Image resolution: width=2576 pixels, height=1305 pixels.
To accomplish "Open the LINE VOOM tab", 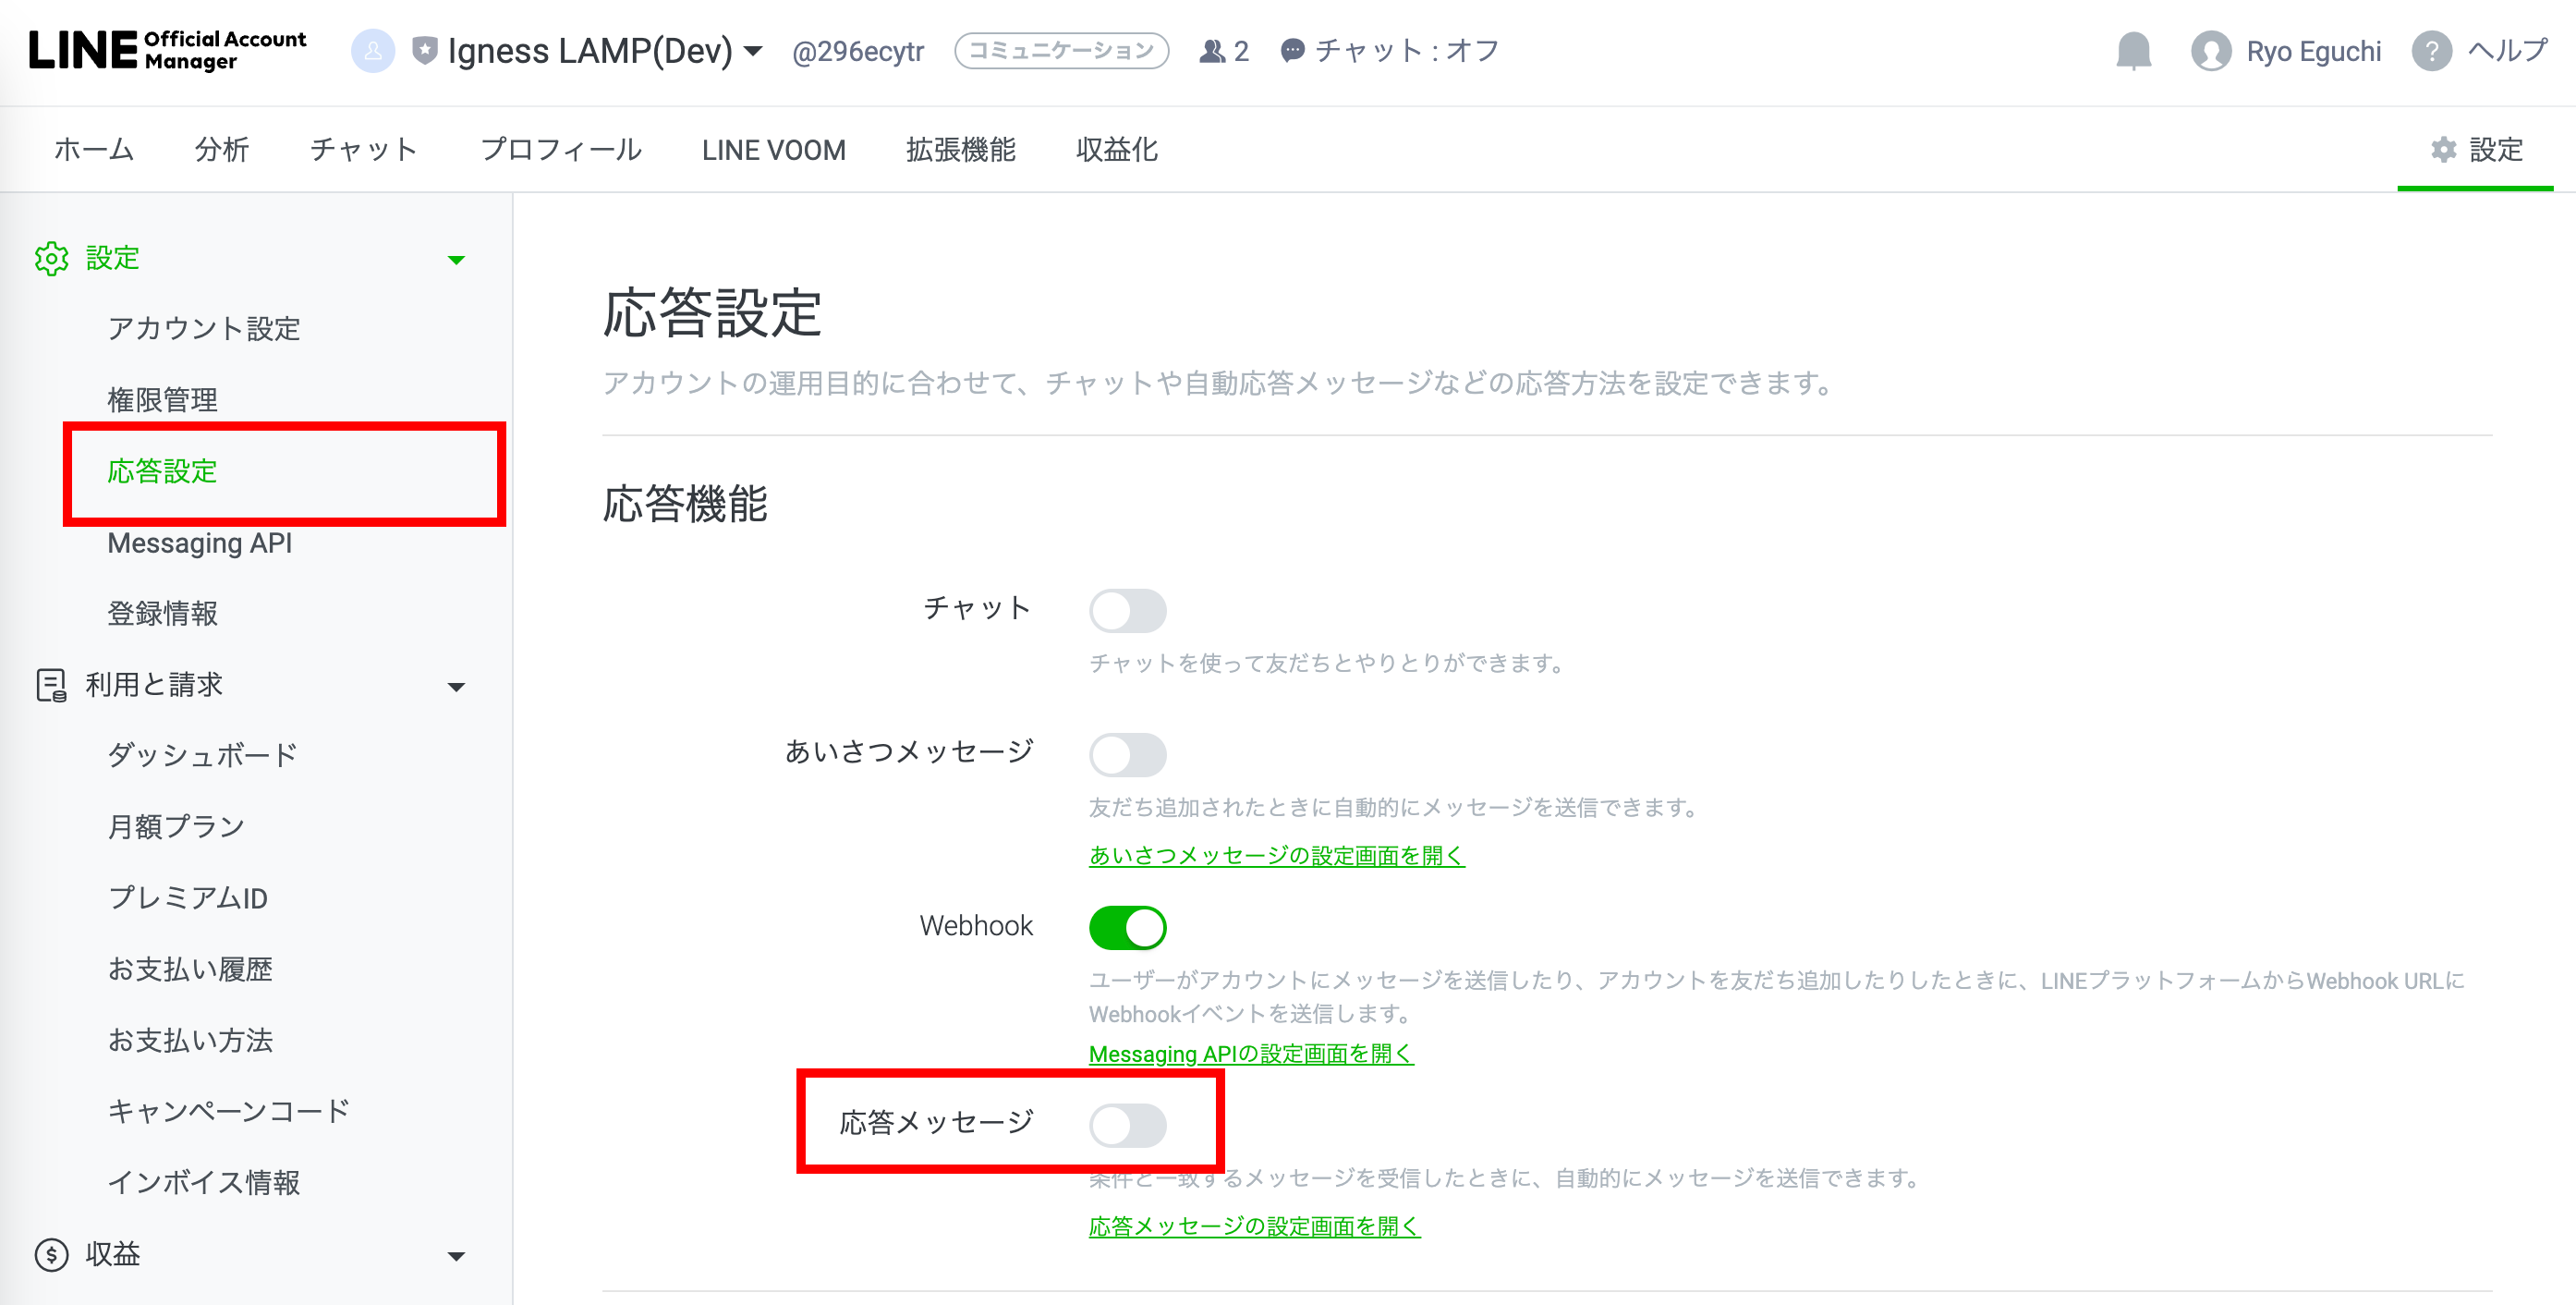I will (x=773, y=150).
